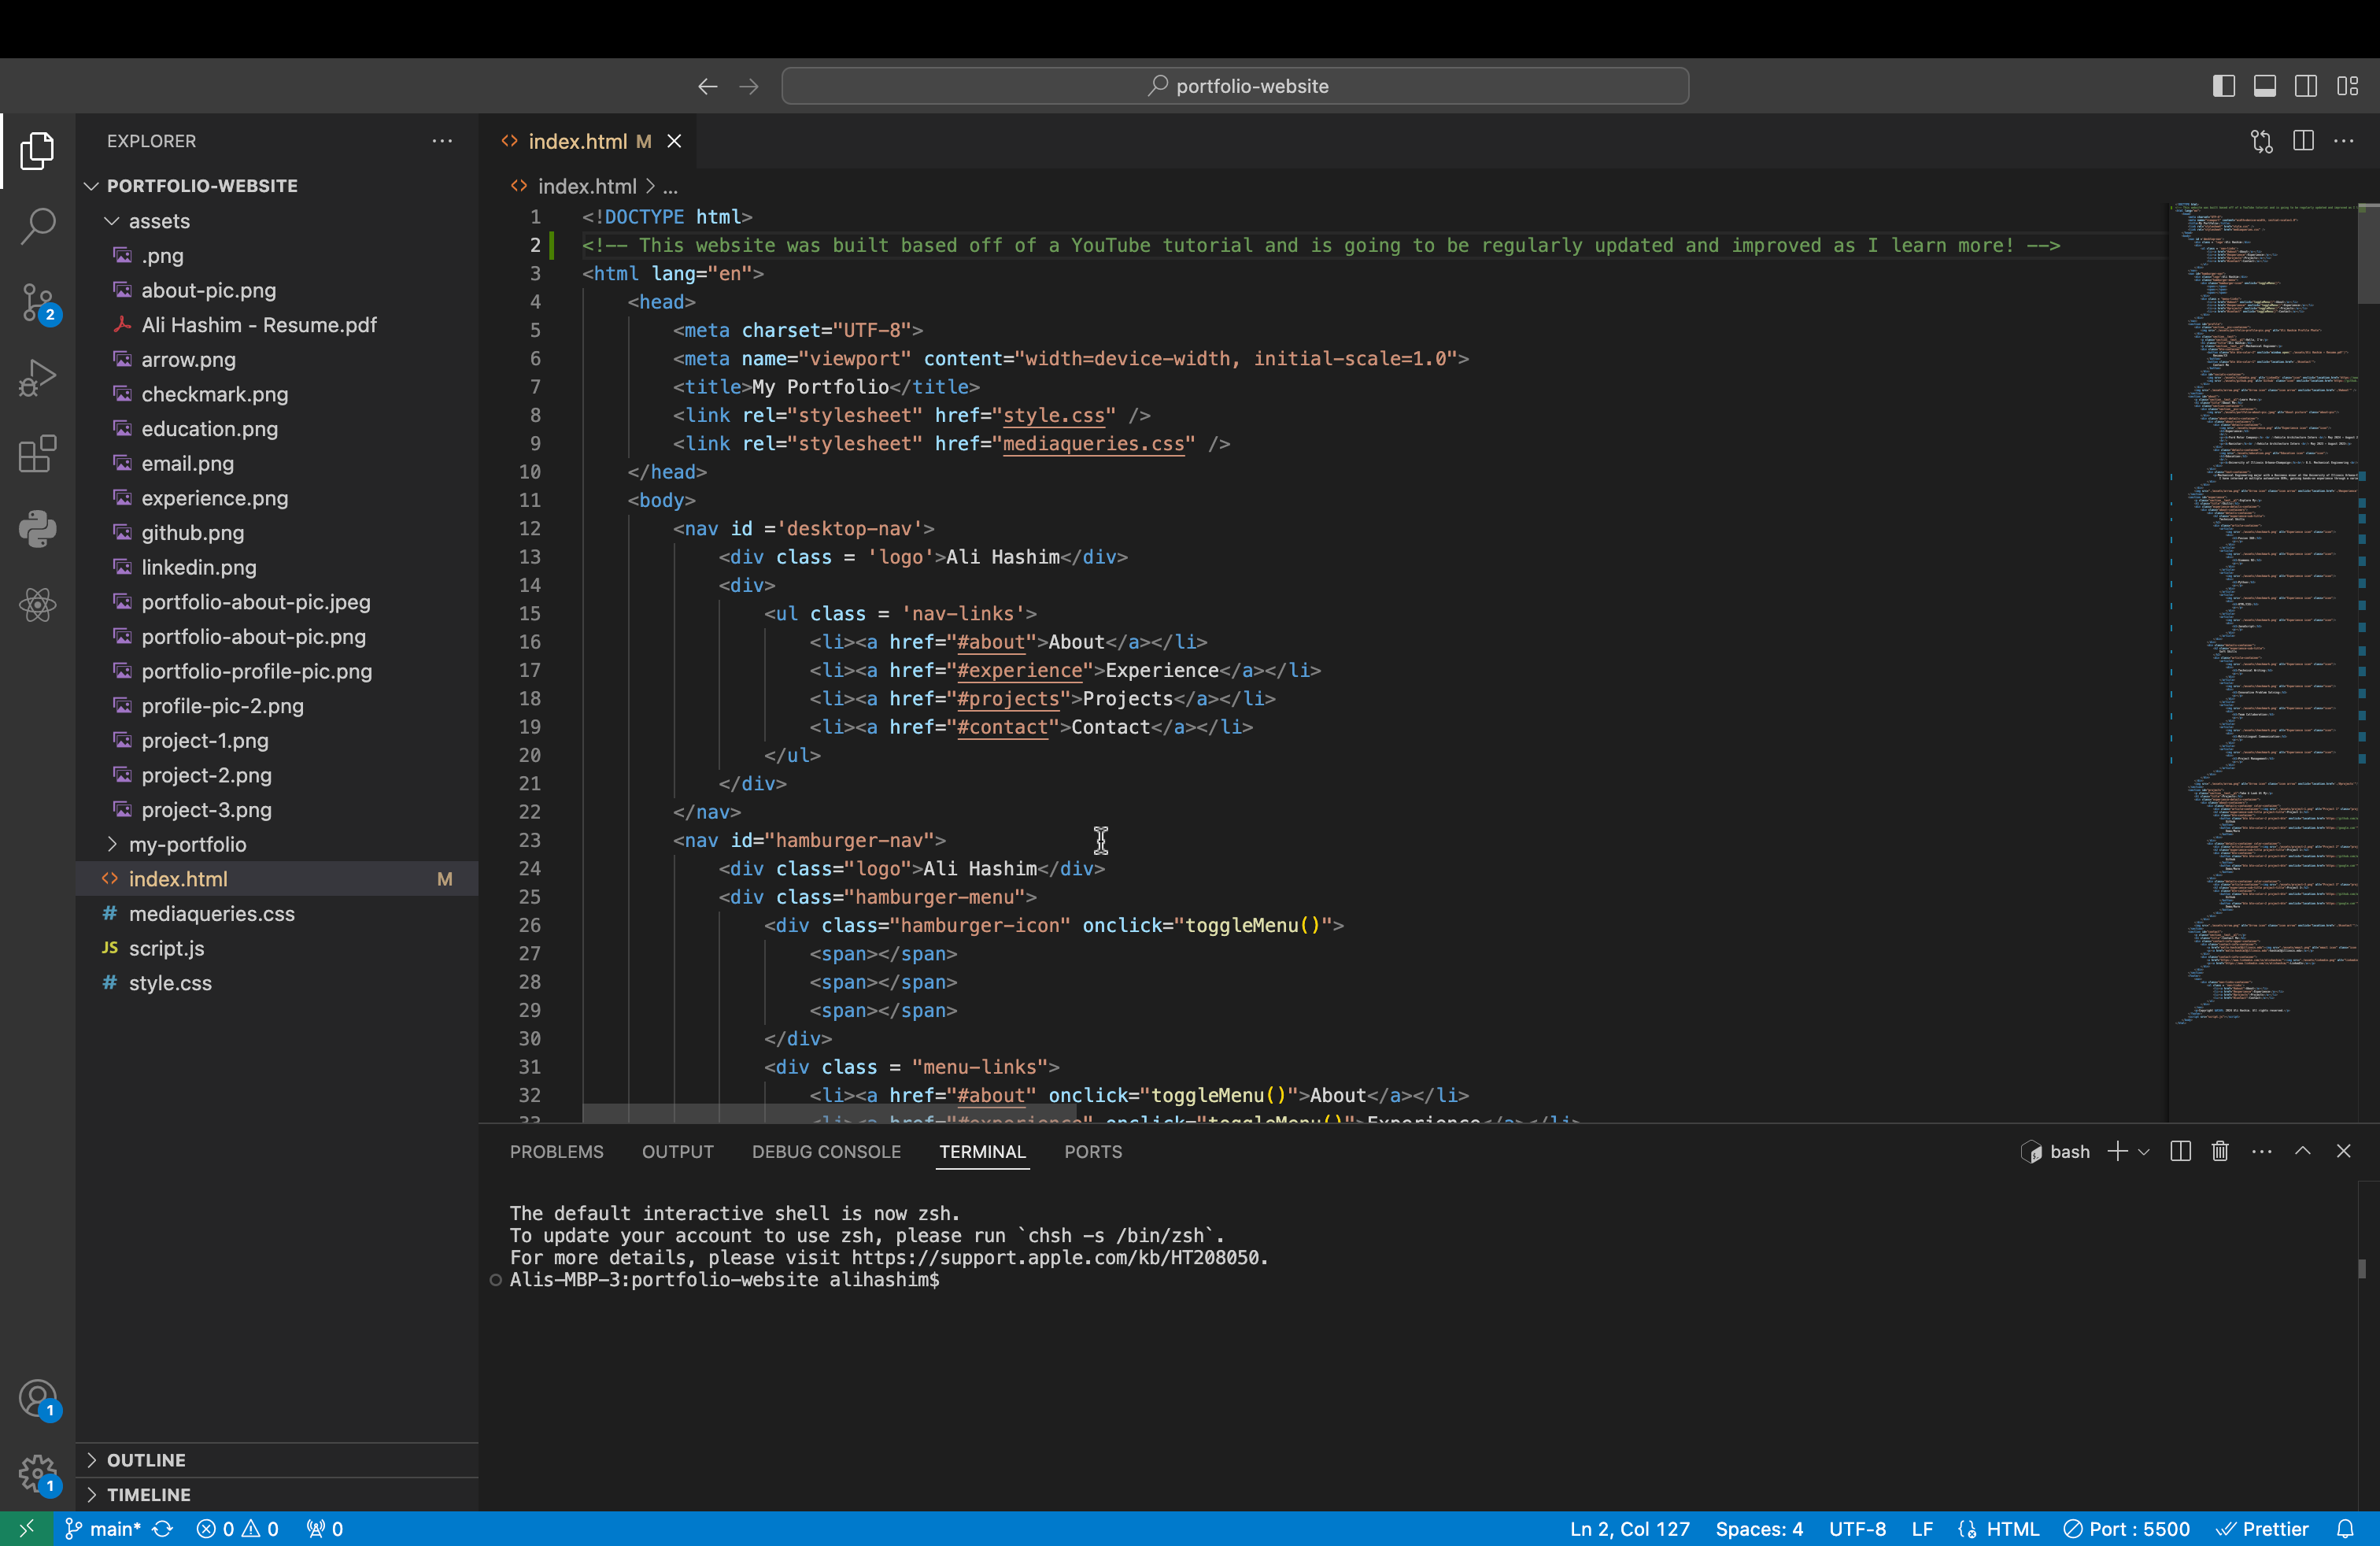Viewport: 2380px width, 1546px height.
Task: Open Explorer views and more actions ellipsis
Action: [442, 141]
